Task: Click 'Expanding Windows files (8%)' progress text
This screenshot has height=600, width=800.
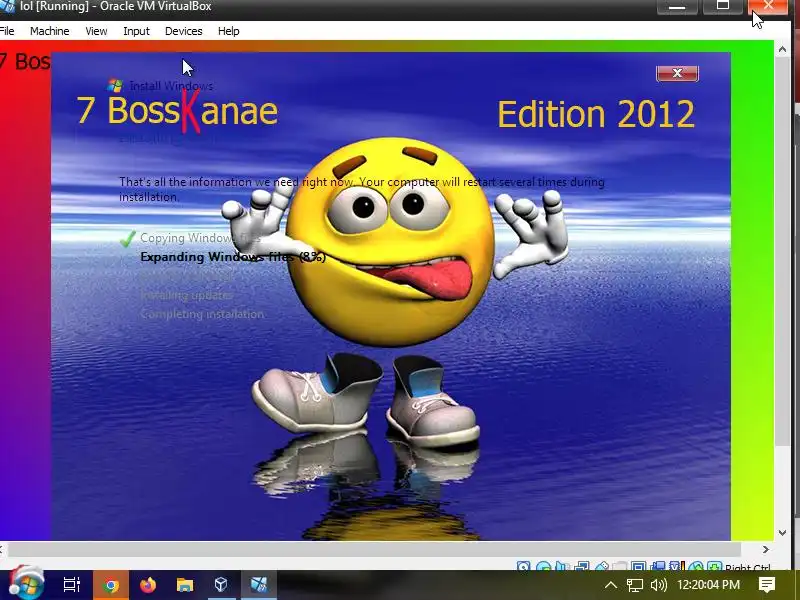Action: [x=233, y=257]
